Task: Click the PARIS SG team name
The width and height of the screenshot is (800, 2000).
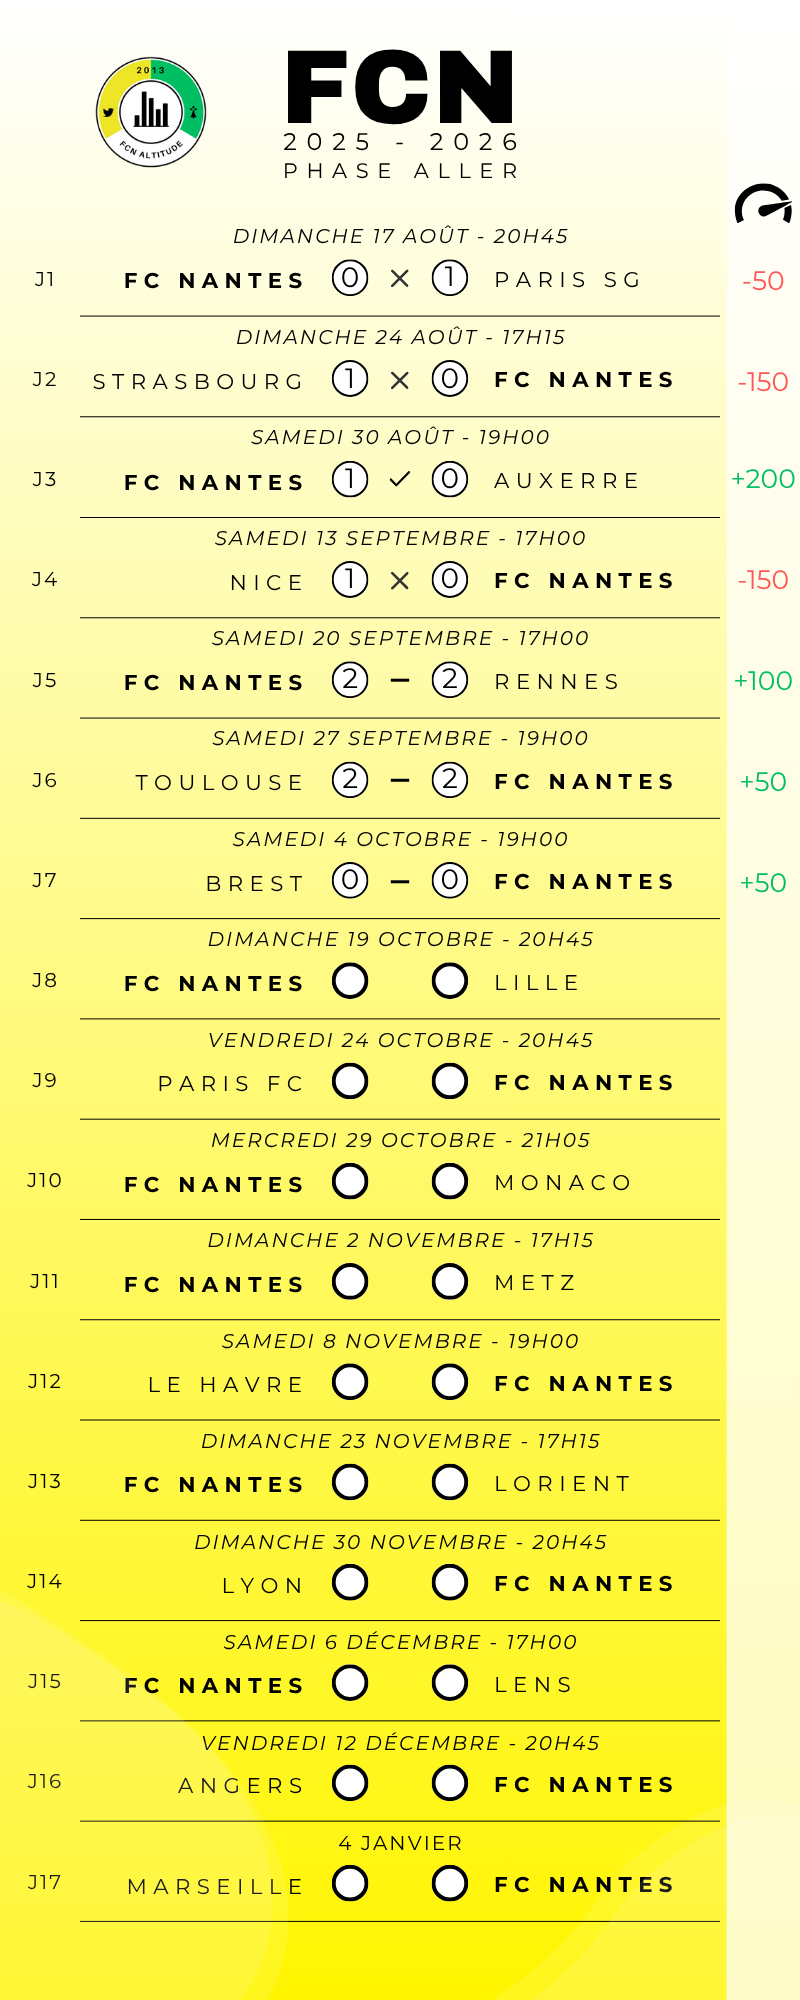Action: tap(568, 280)
